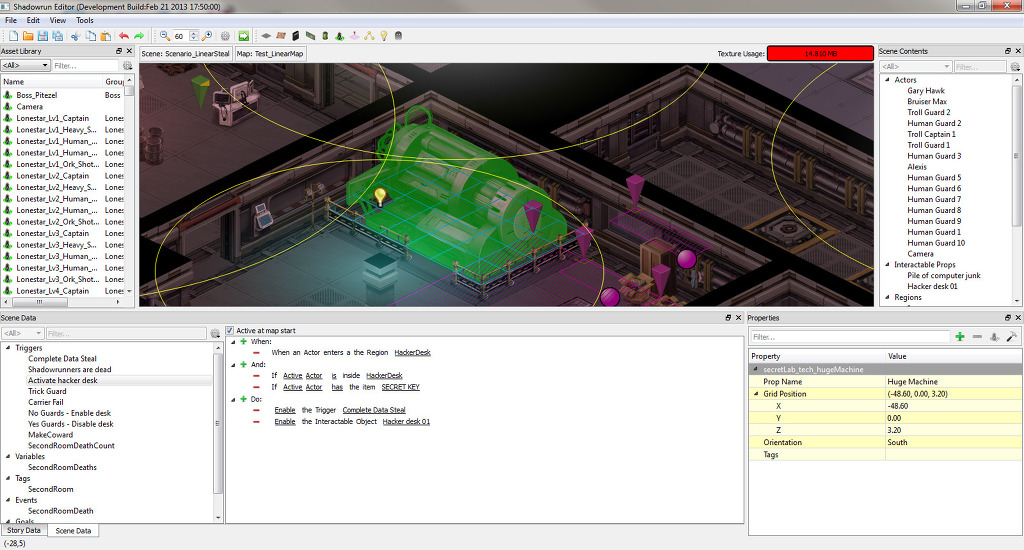Cut with the scissors toolbar icon
The image size is (1024, 550).
pos(76,36)
